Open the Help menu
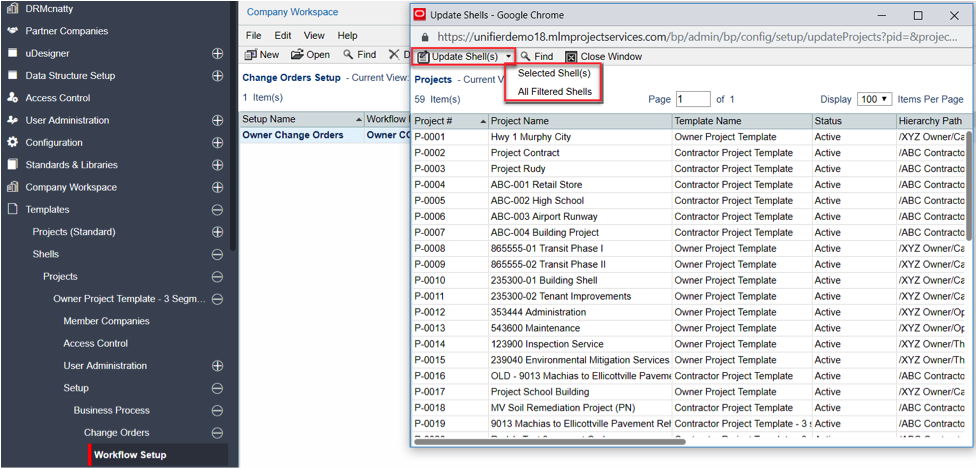Viewport: 977px width, 469px height. [348, 36]
